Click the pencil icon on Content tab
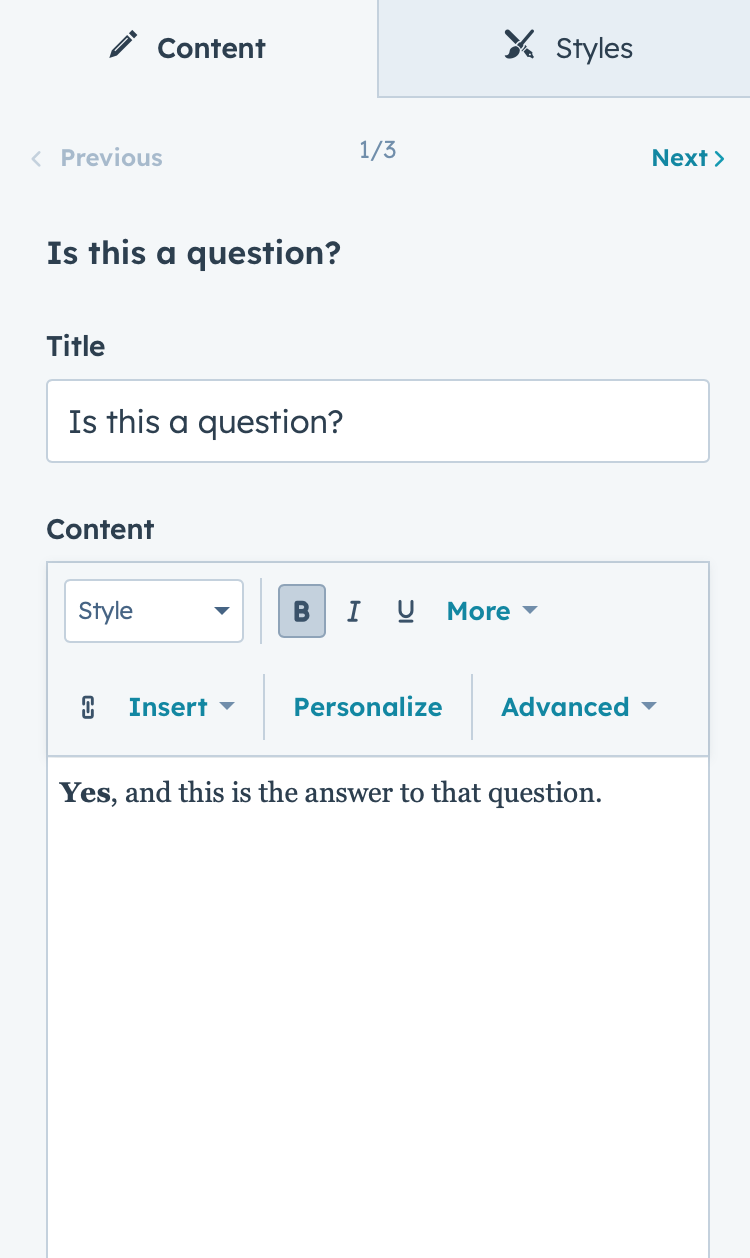 click(123, 46)
